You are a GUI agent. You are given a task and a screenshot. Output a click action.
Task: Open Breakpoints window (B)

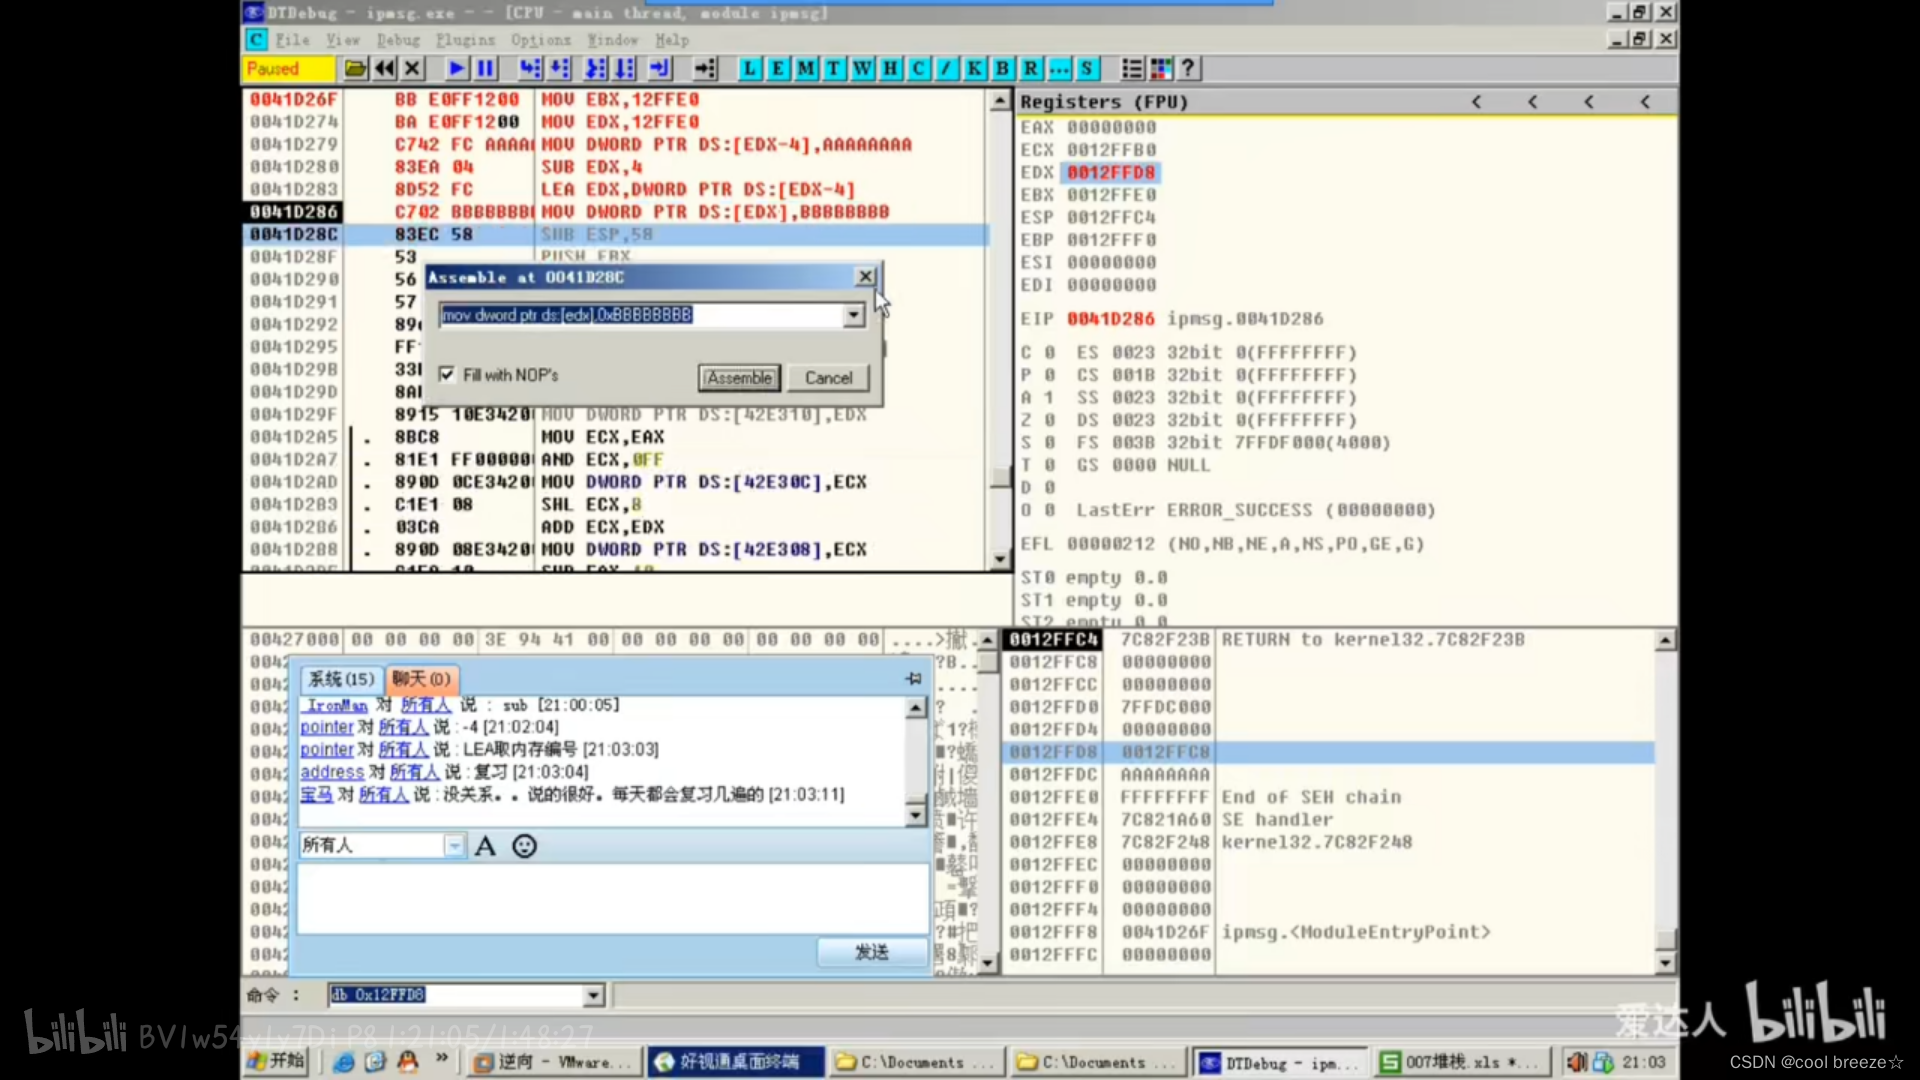1002,69
